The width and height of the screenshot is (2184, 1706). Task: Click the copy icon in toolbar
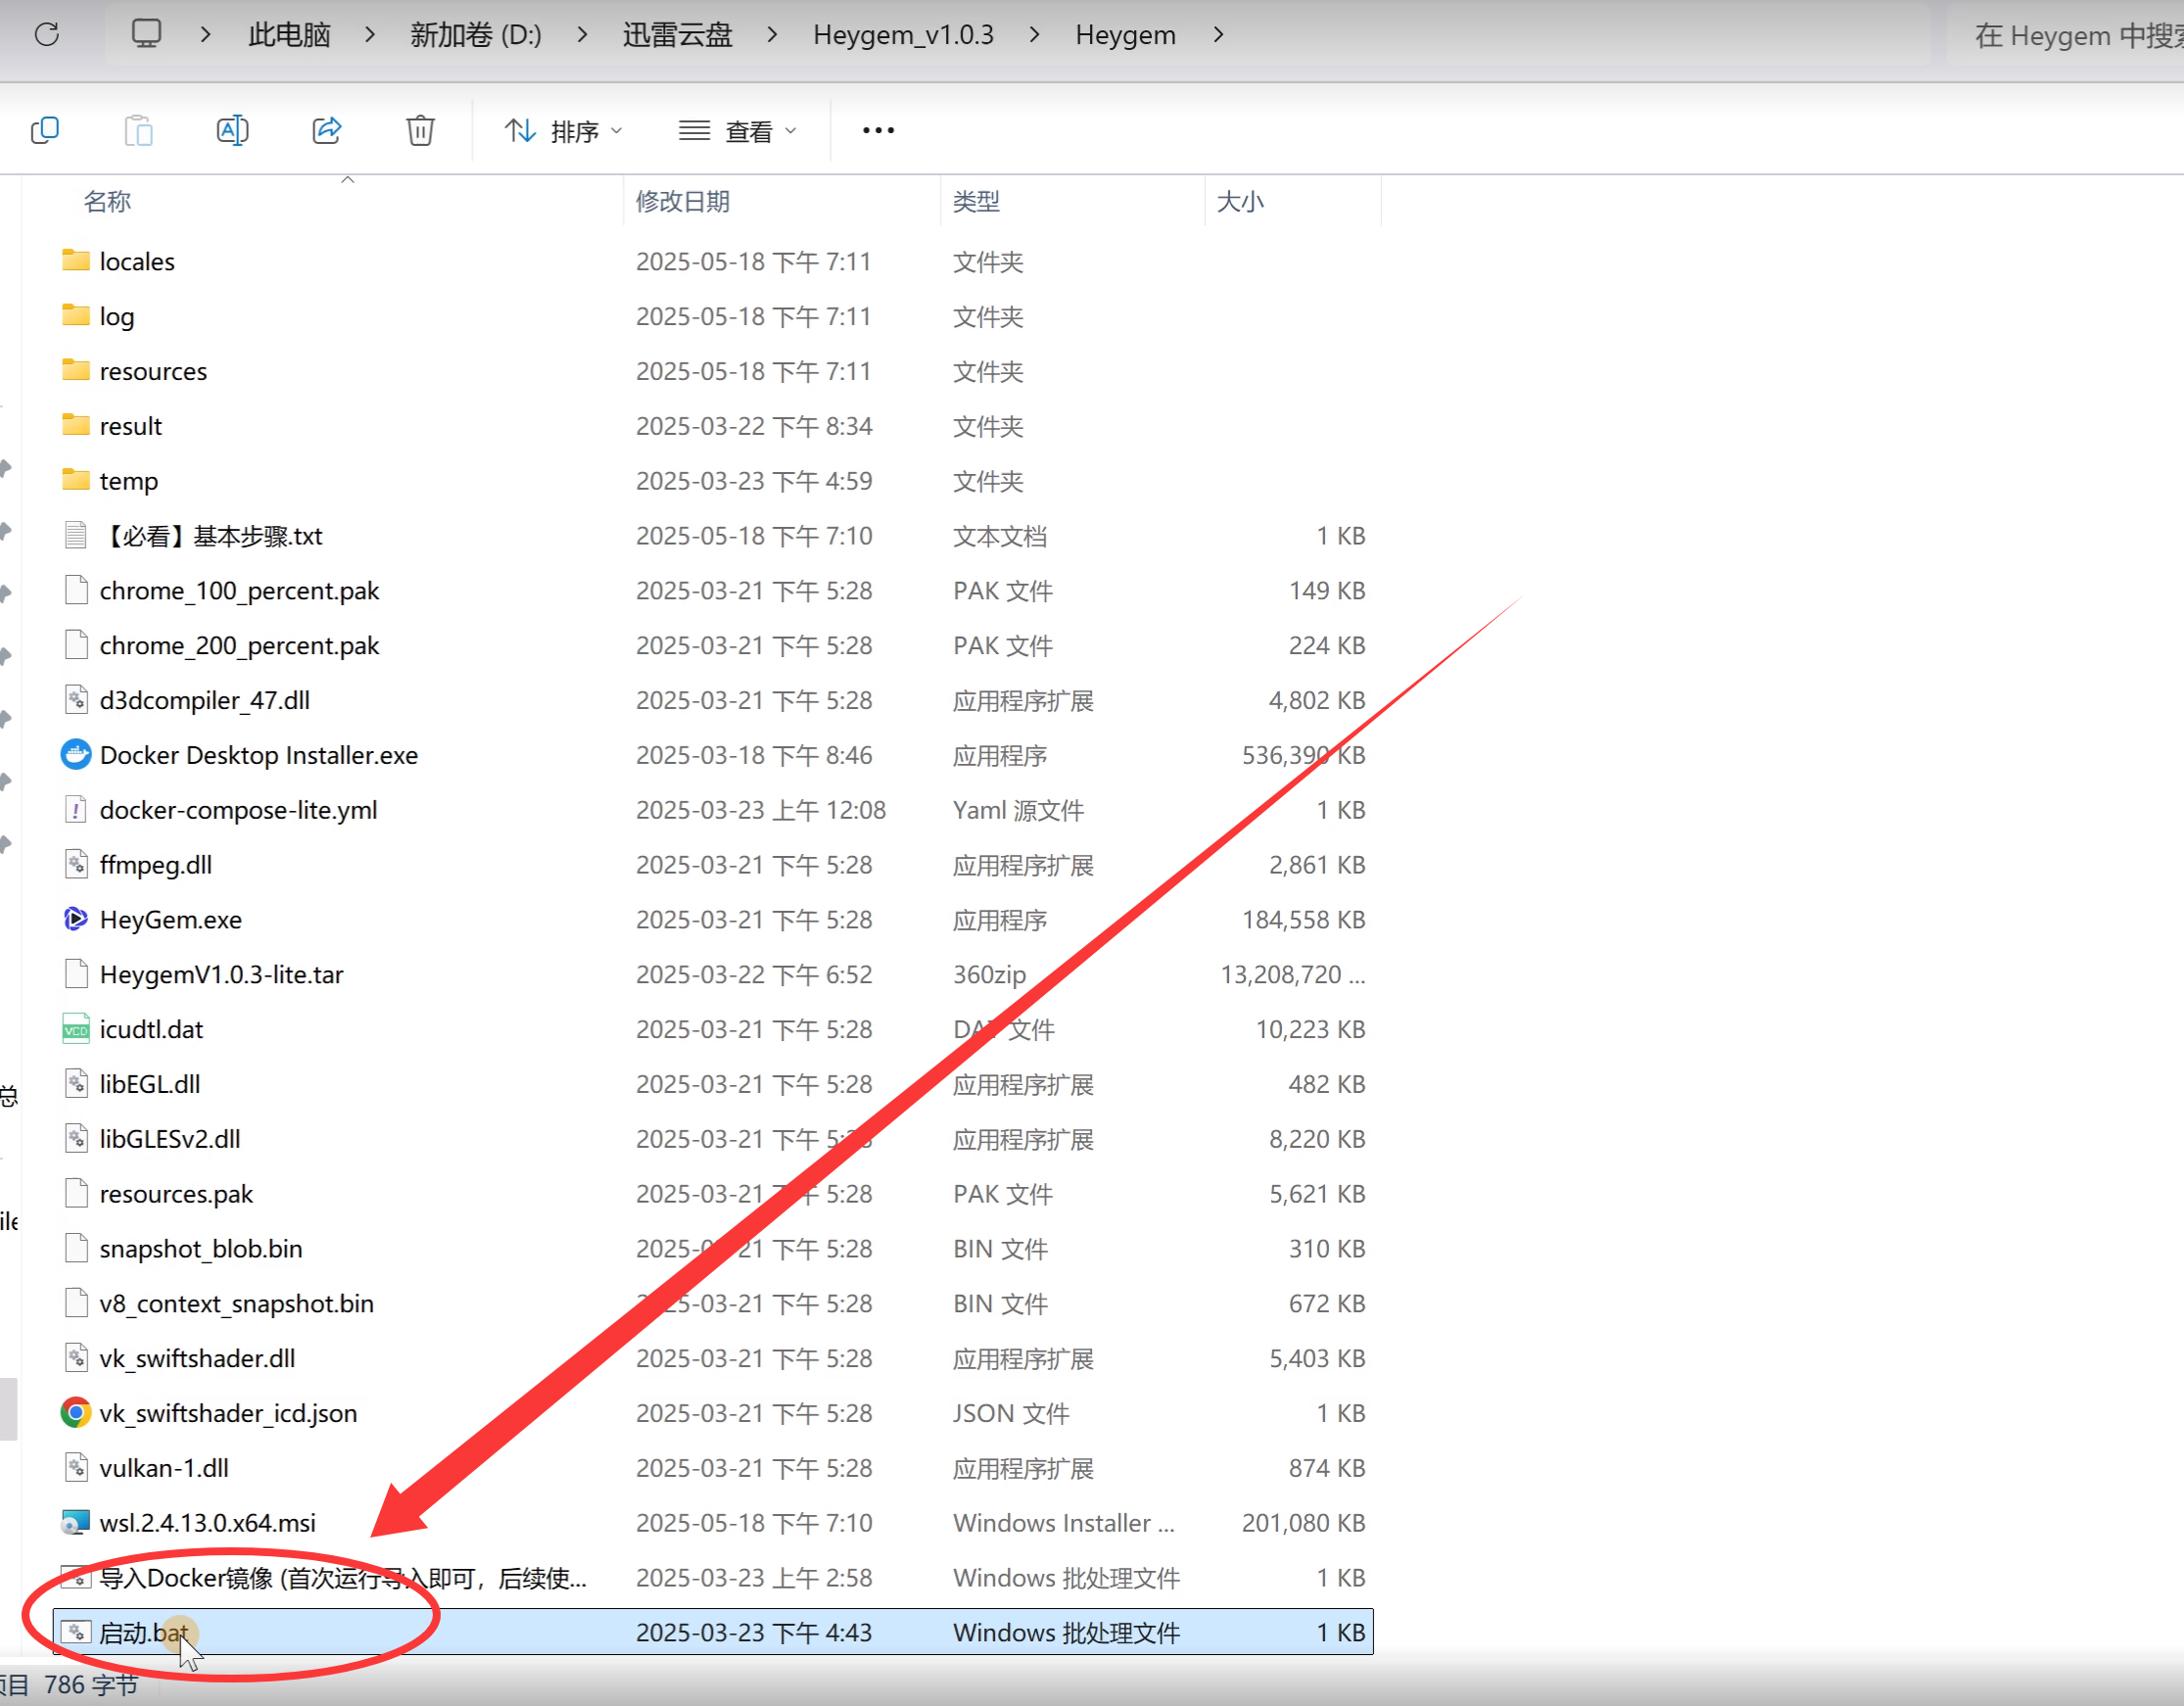tap(45, 130)
